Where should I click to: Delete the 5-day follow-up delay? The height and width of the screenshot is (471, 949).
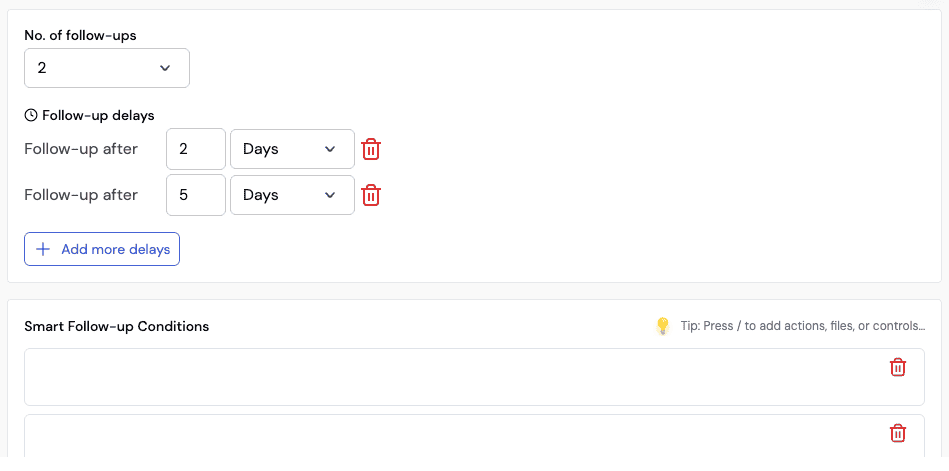[371, 195]
